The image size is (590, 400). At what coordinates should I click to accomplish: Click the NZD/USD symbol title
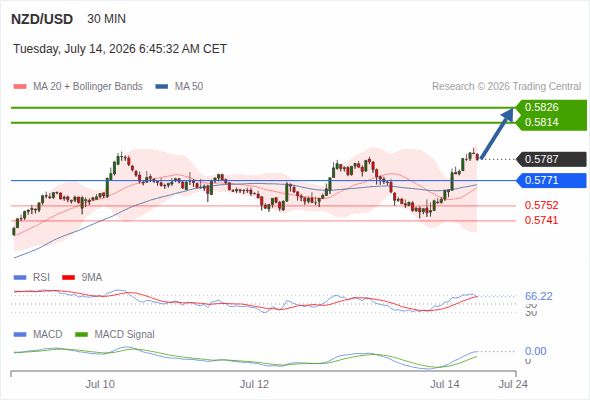click(x=42, y=19)
